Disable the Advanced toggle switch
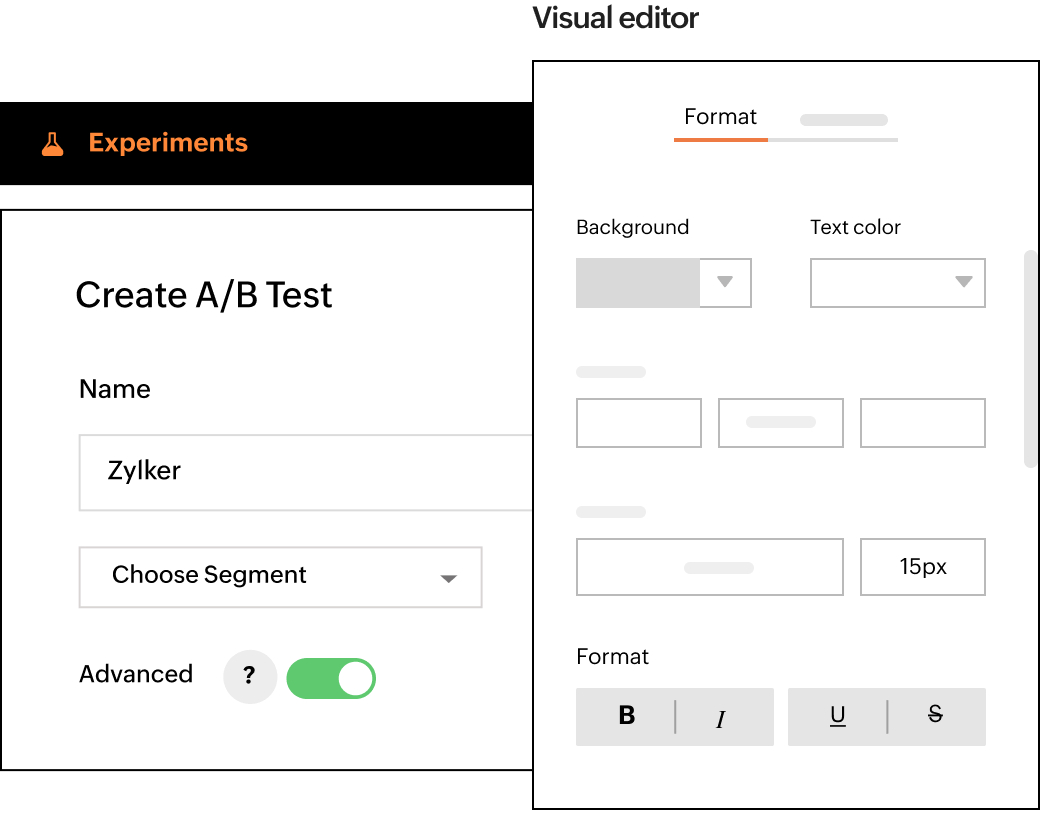Image resolution: width=1040 pixels, height=827 pixels. 331,678
